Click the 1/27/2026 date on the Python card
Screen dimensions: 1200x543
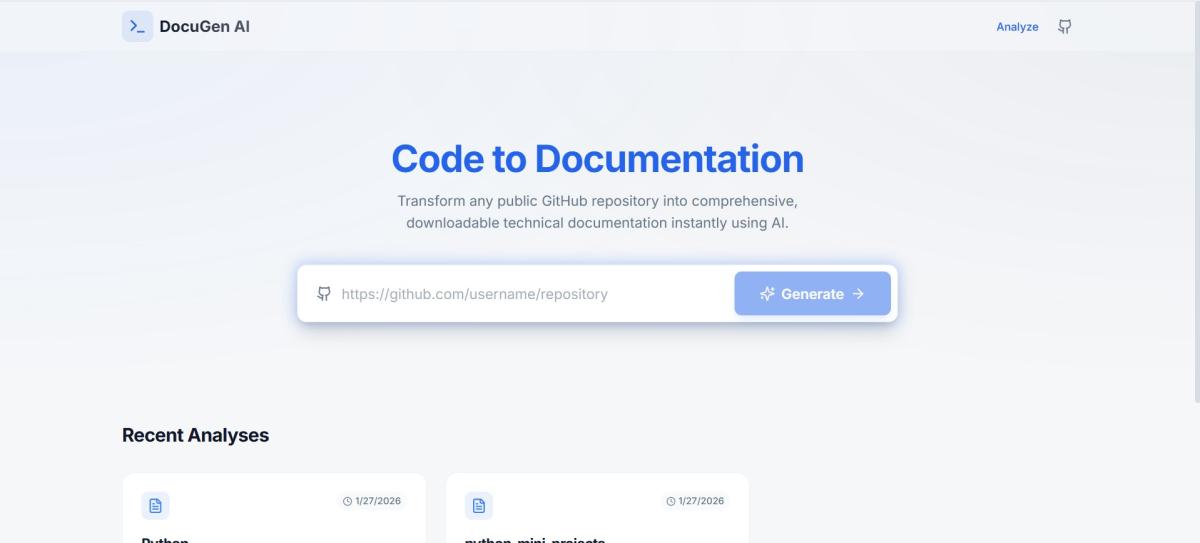pyautogui.click(x=378, y=501)
